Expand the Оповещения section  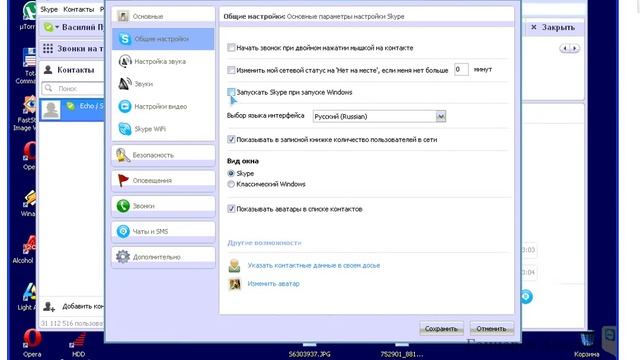[x=163, y=180]
